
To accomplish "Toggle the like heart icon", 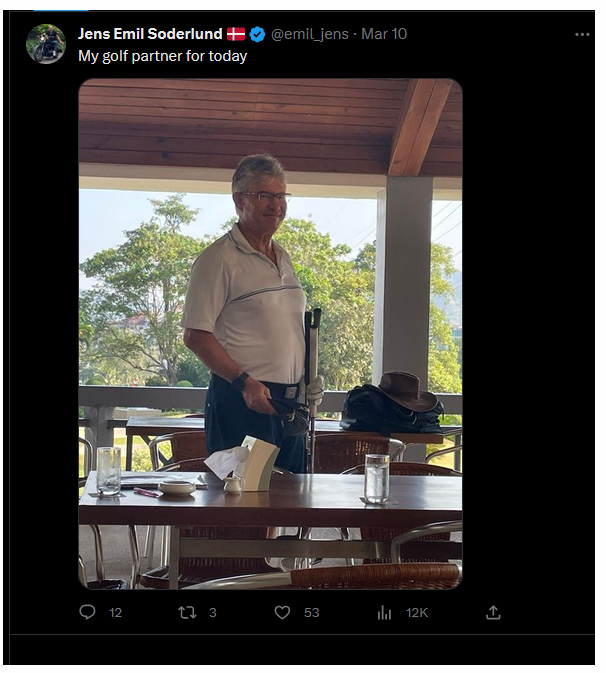I will pos(283,612).
